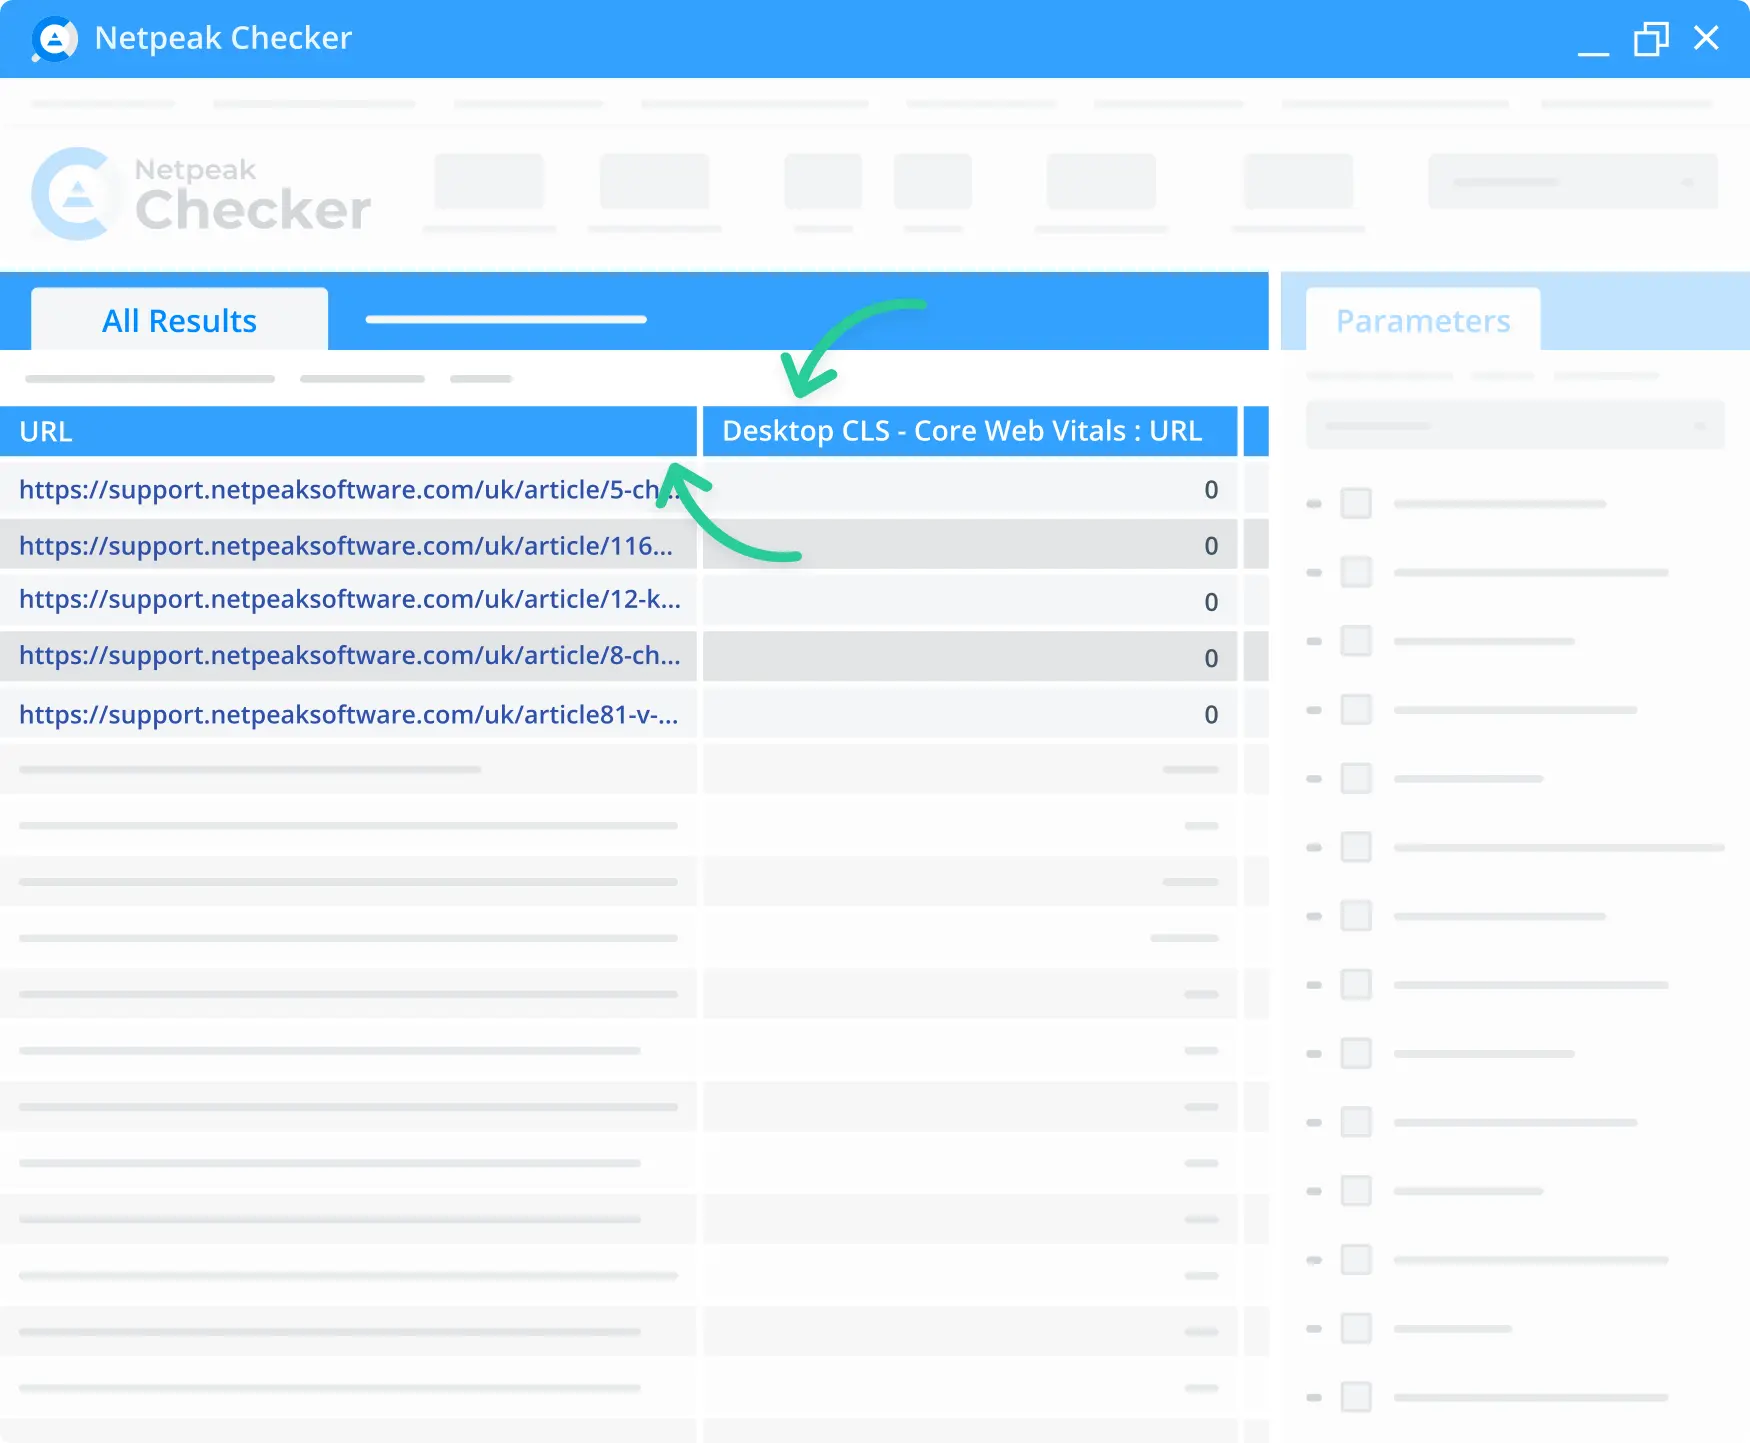This screenshot has width=1750, height=1443.
Task: Open the article/8-ch... URL link
Action: [x=350, y=654]
